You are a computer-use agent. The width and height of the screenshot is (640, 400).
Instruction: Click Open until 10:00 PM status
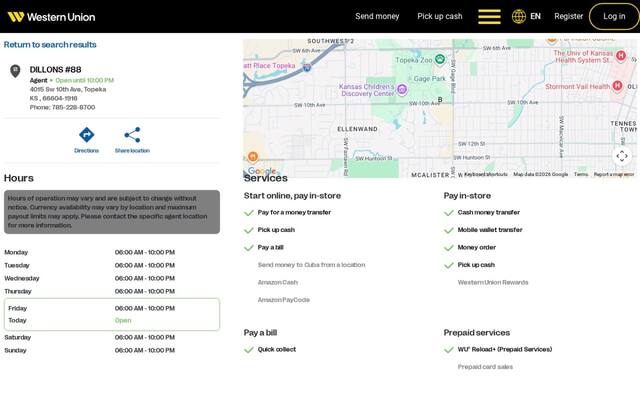[x=84, y=80]
